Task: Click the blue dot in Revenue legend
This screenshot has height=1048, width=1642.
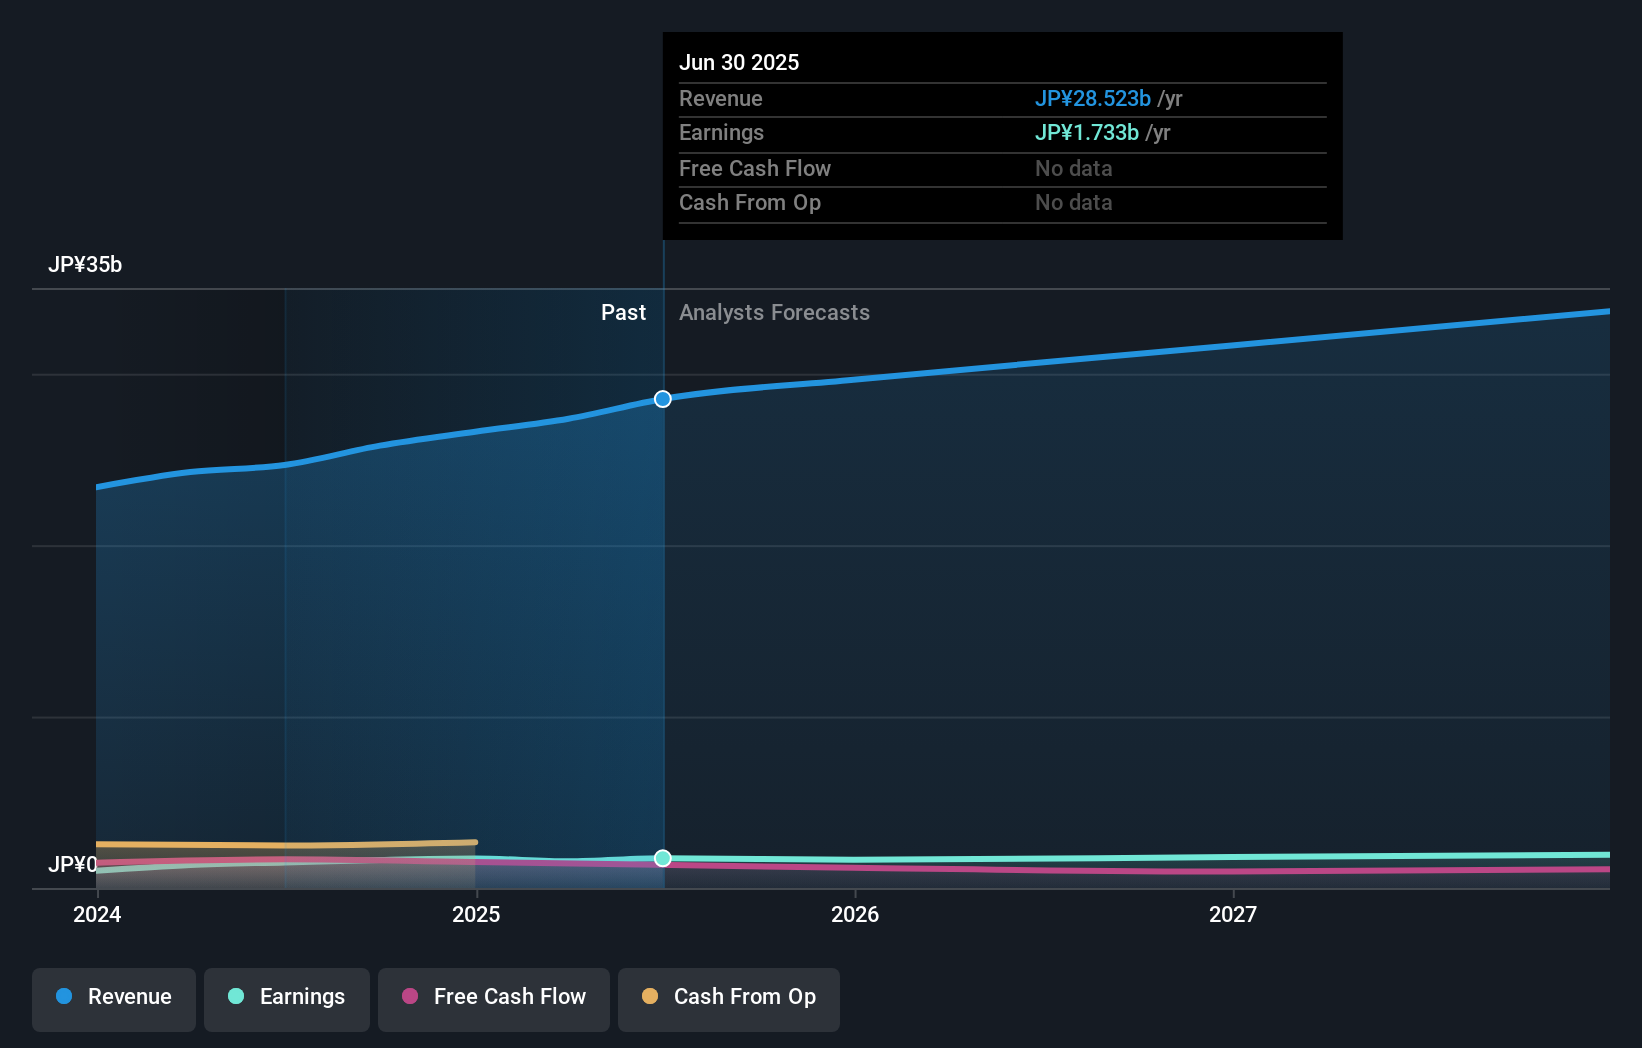Action: point(64,996)
